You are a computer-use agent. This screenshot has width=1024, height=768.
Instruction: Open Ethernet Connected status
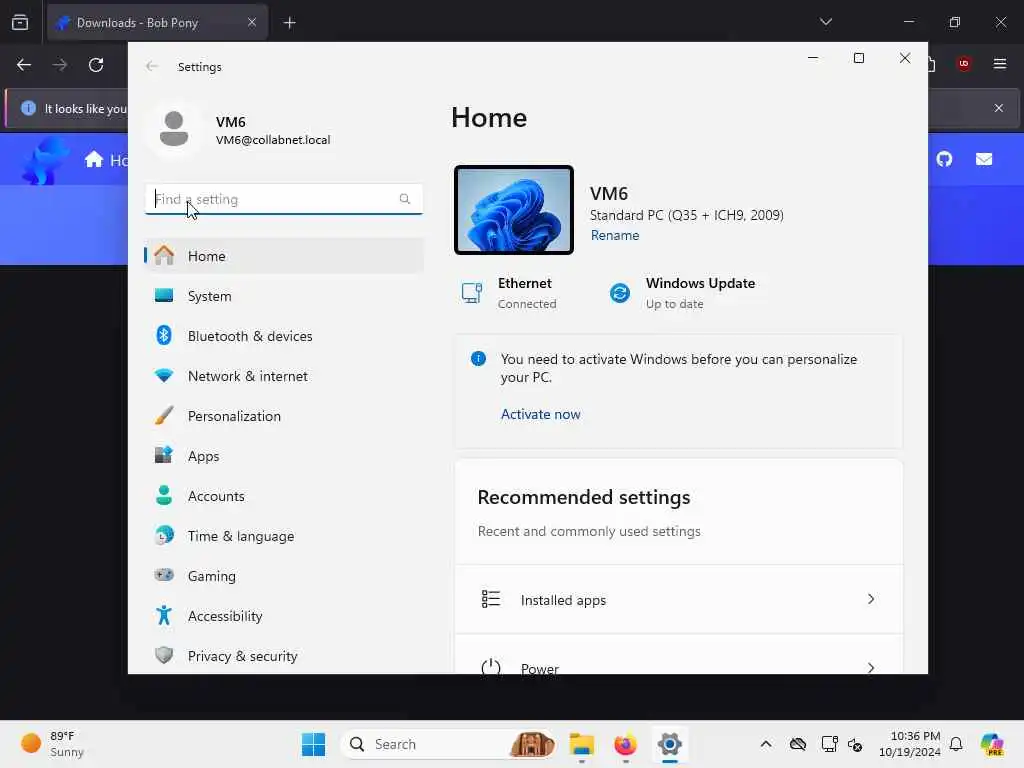pos(509,293)
